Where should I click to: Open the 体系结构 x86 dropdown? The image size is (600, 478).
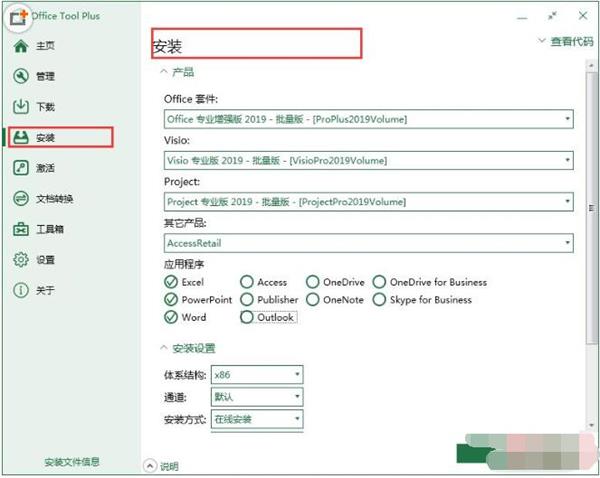point(257,375)
